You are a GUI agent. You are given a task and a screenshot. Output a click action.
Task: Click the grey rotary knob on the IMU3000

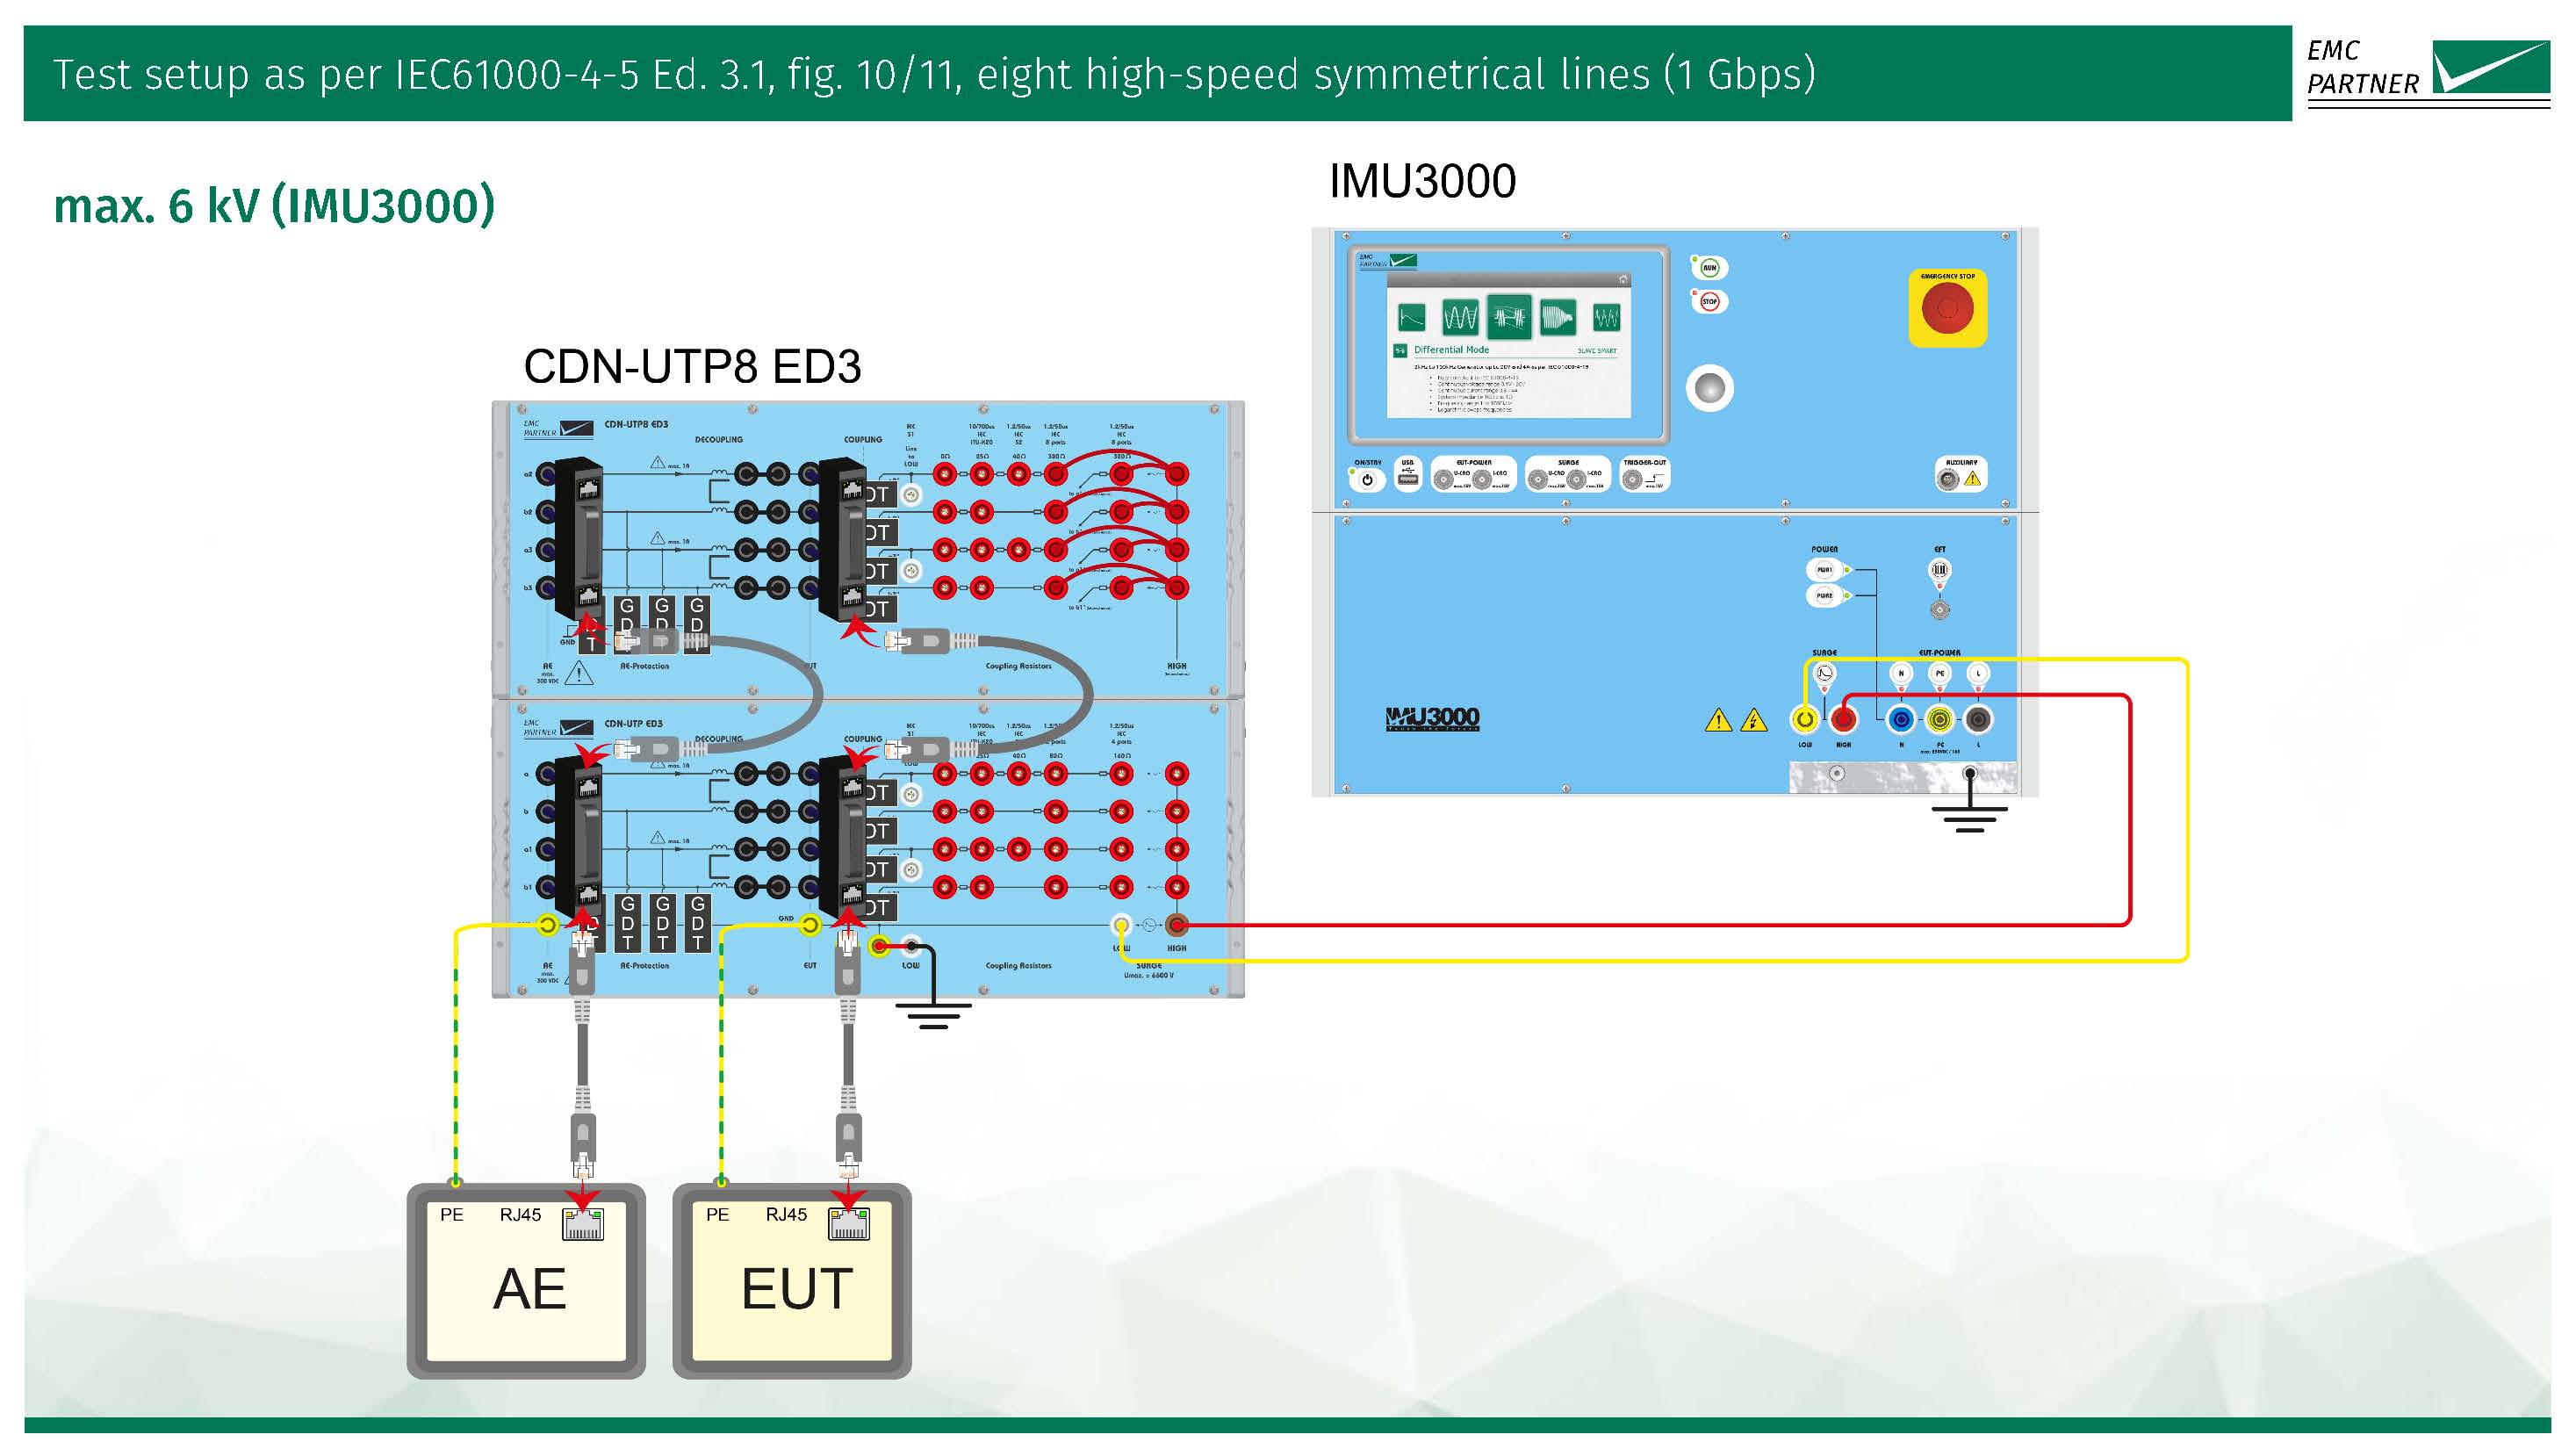point(1709,388)
